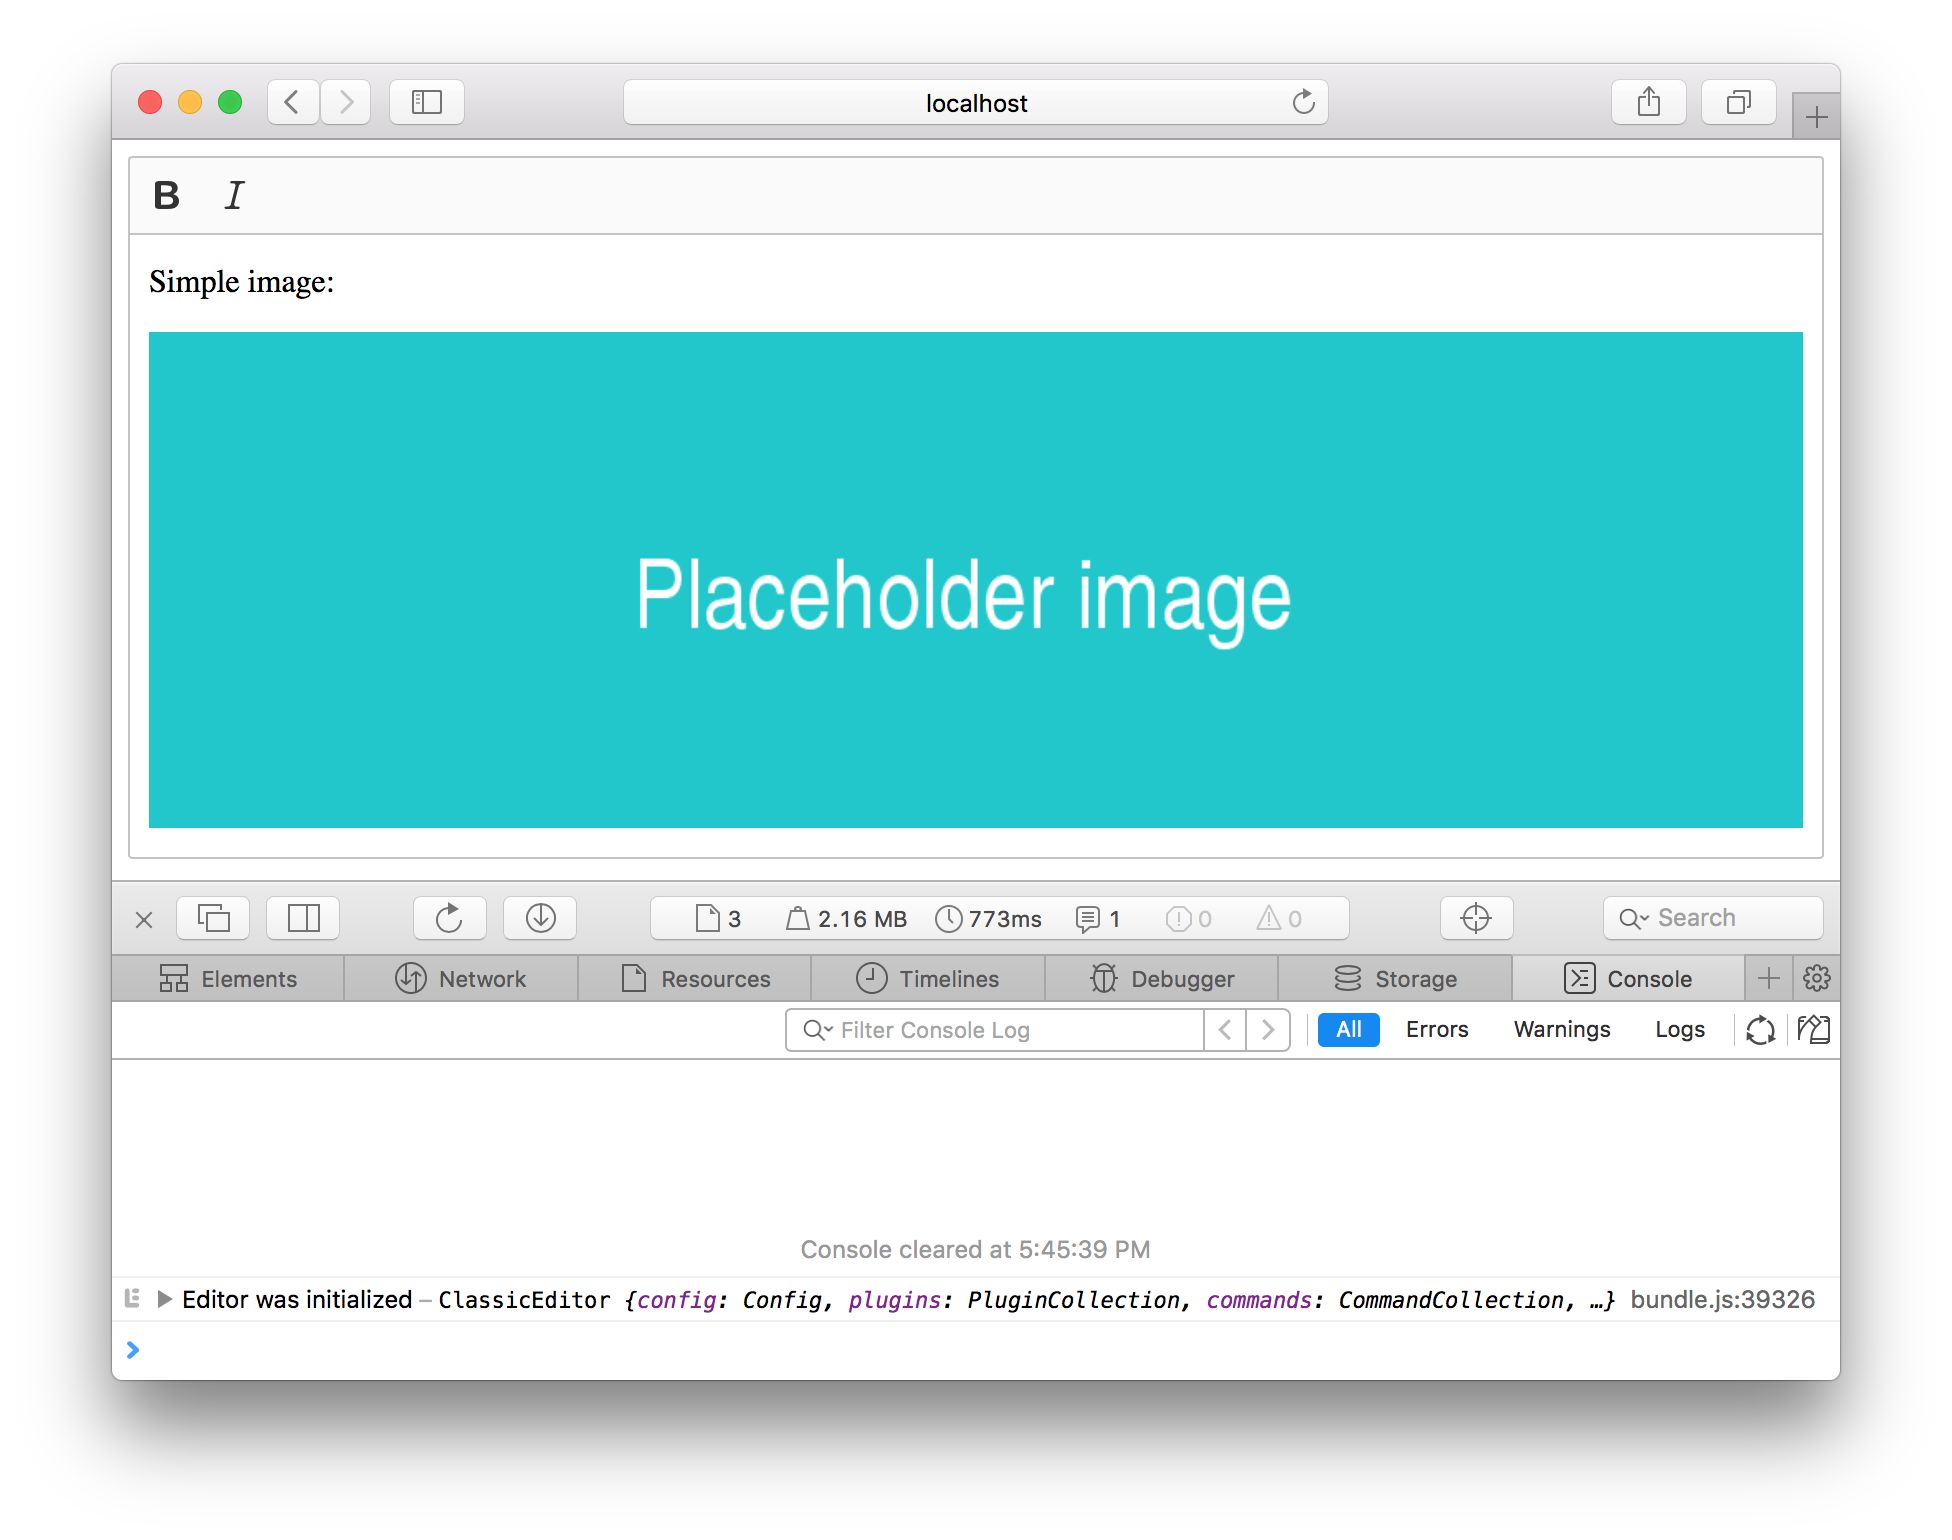Open Filter Console Log search options dropdown
Screen dimensions: 1952x1540
(818, 1030)
